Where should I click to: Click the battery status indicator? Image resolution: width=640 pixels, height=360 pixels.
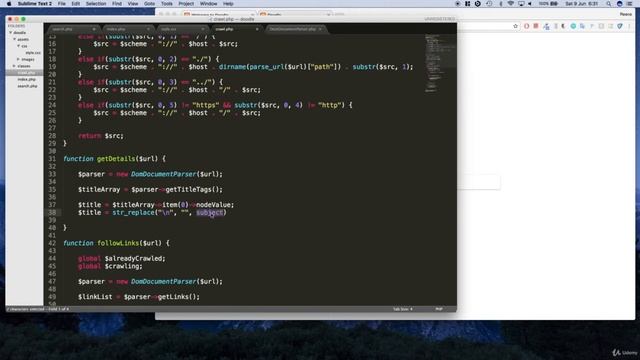(548, 4)
